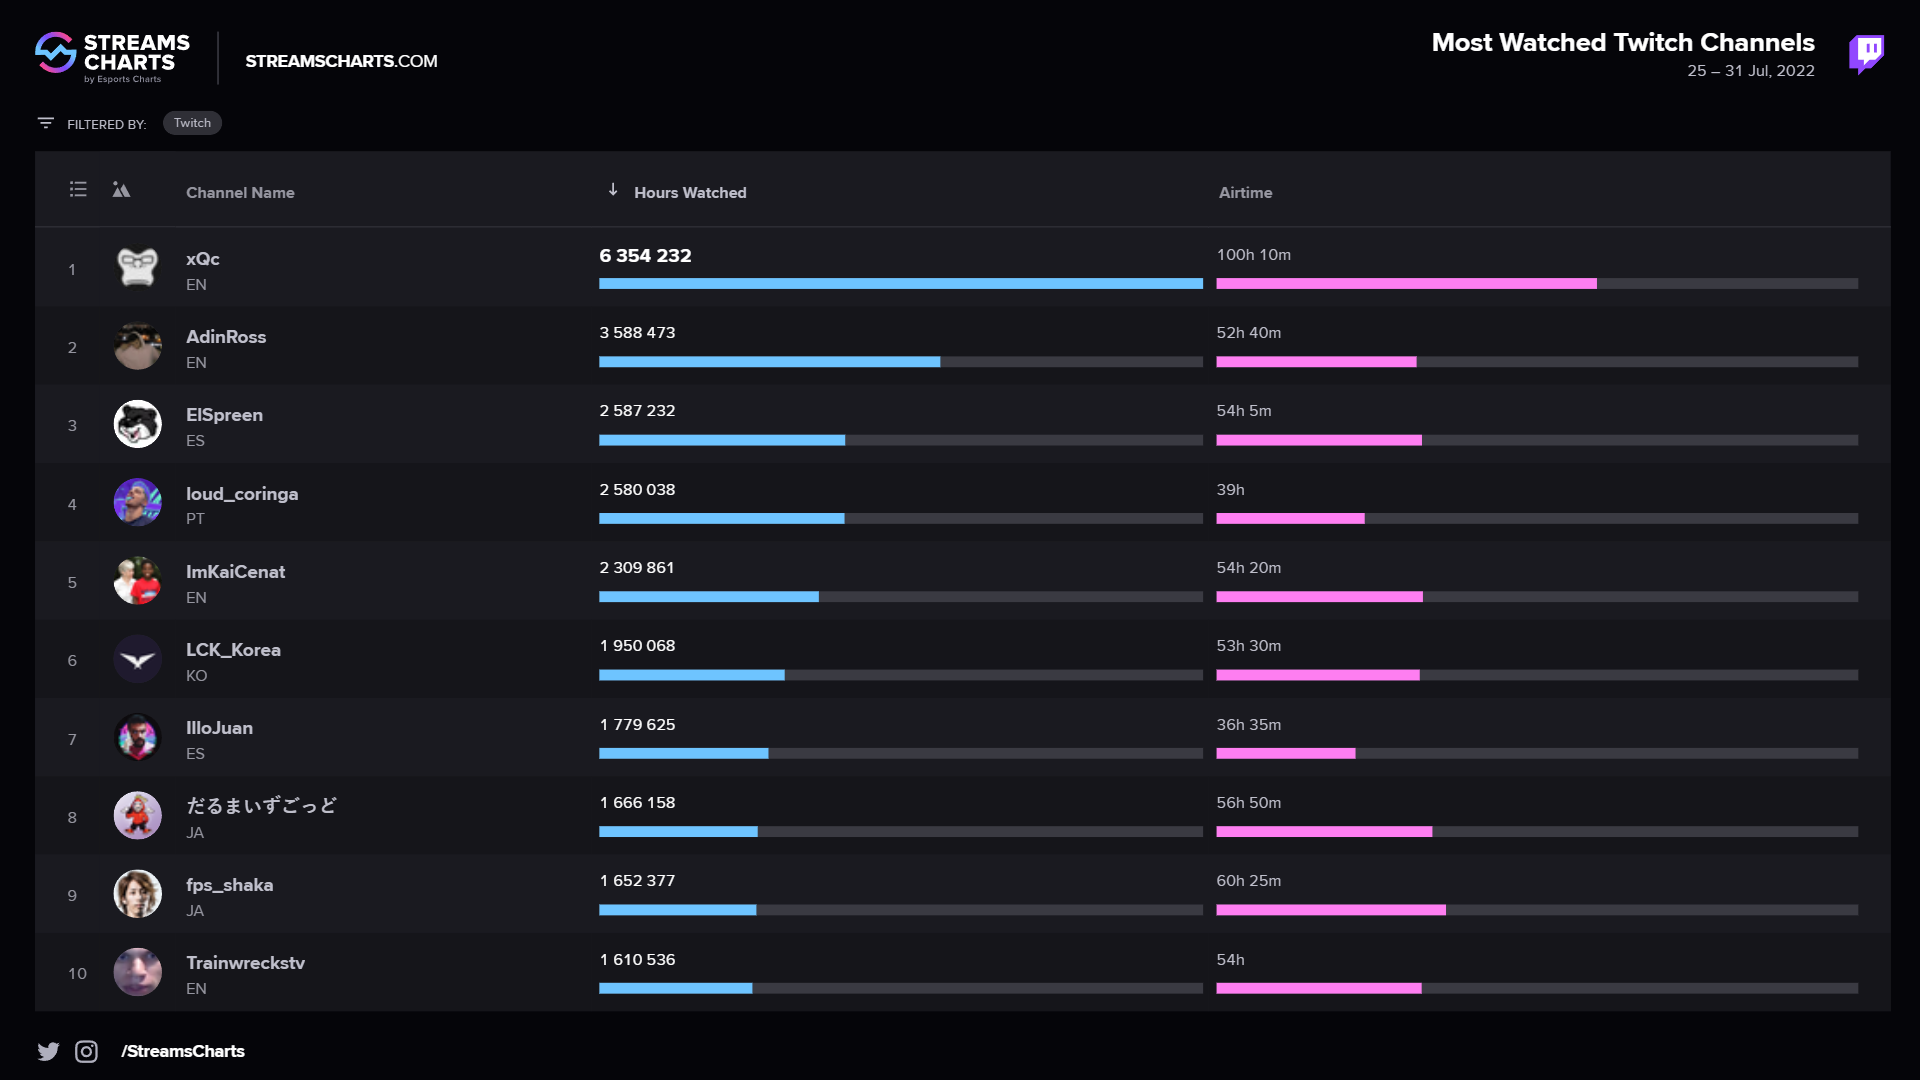The height and width of the screenshot is (1080, 1920).
Task: Sort by Channel Name column header
Action: [240, 193]
